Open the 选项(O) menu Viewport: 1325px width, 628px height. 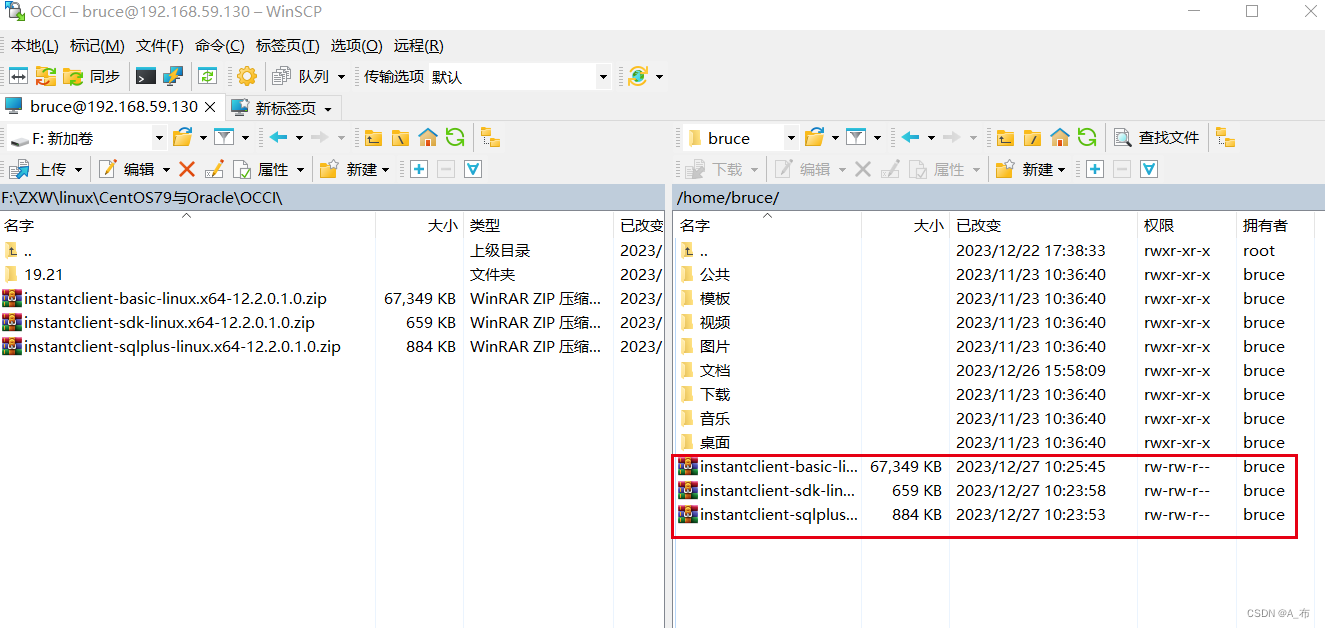[x=356, y=45]
